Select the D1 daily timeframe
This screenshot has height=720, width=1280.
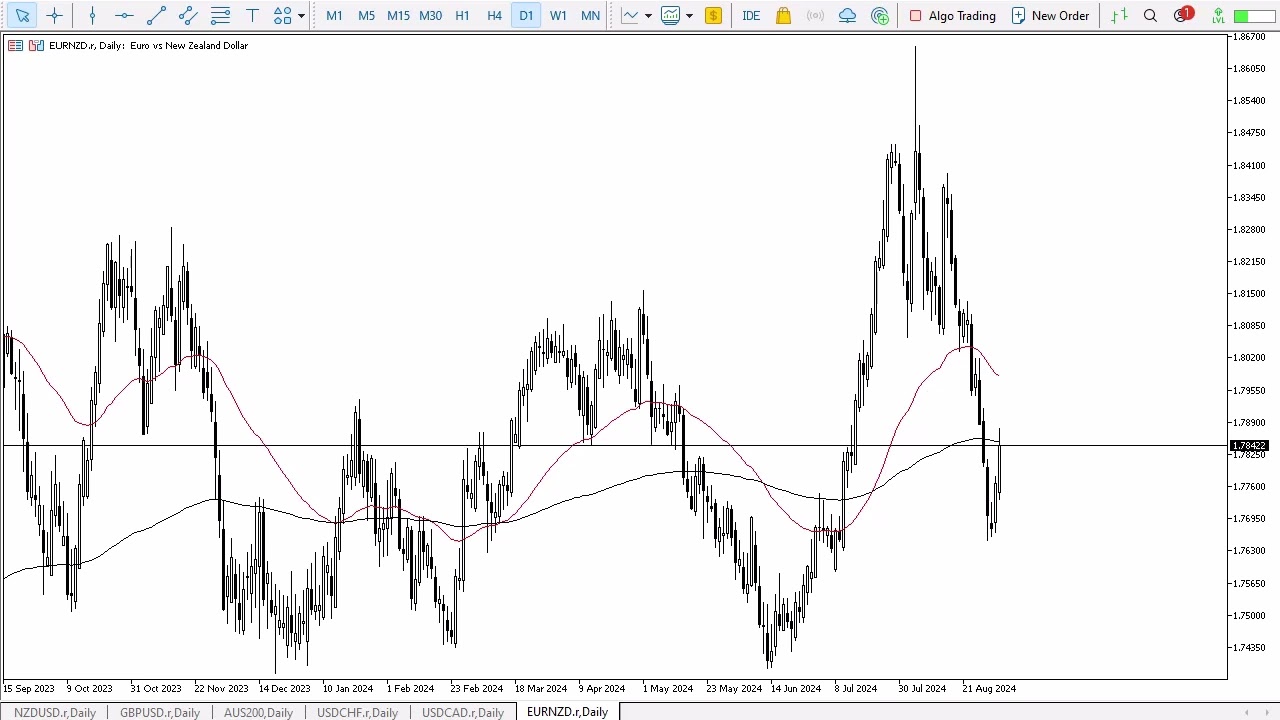(526, 15)
